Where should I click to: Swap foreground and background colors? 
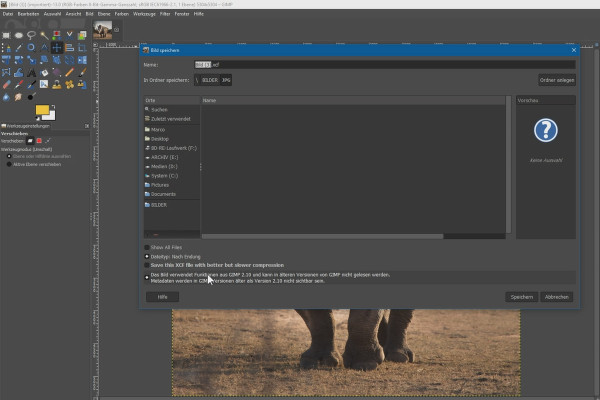[x=53, y=107]
